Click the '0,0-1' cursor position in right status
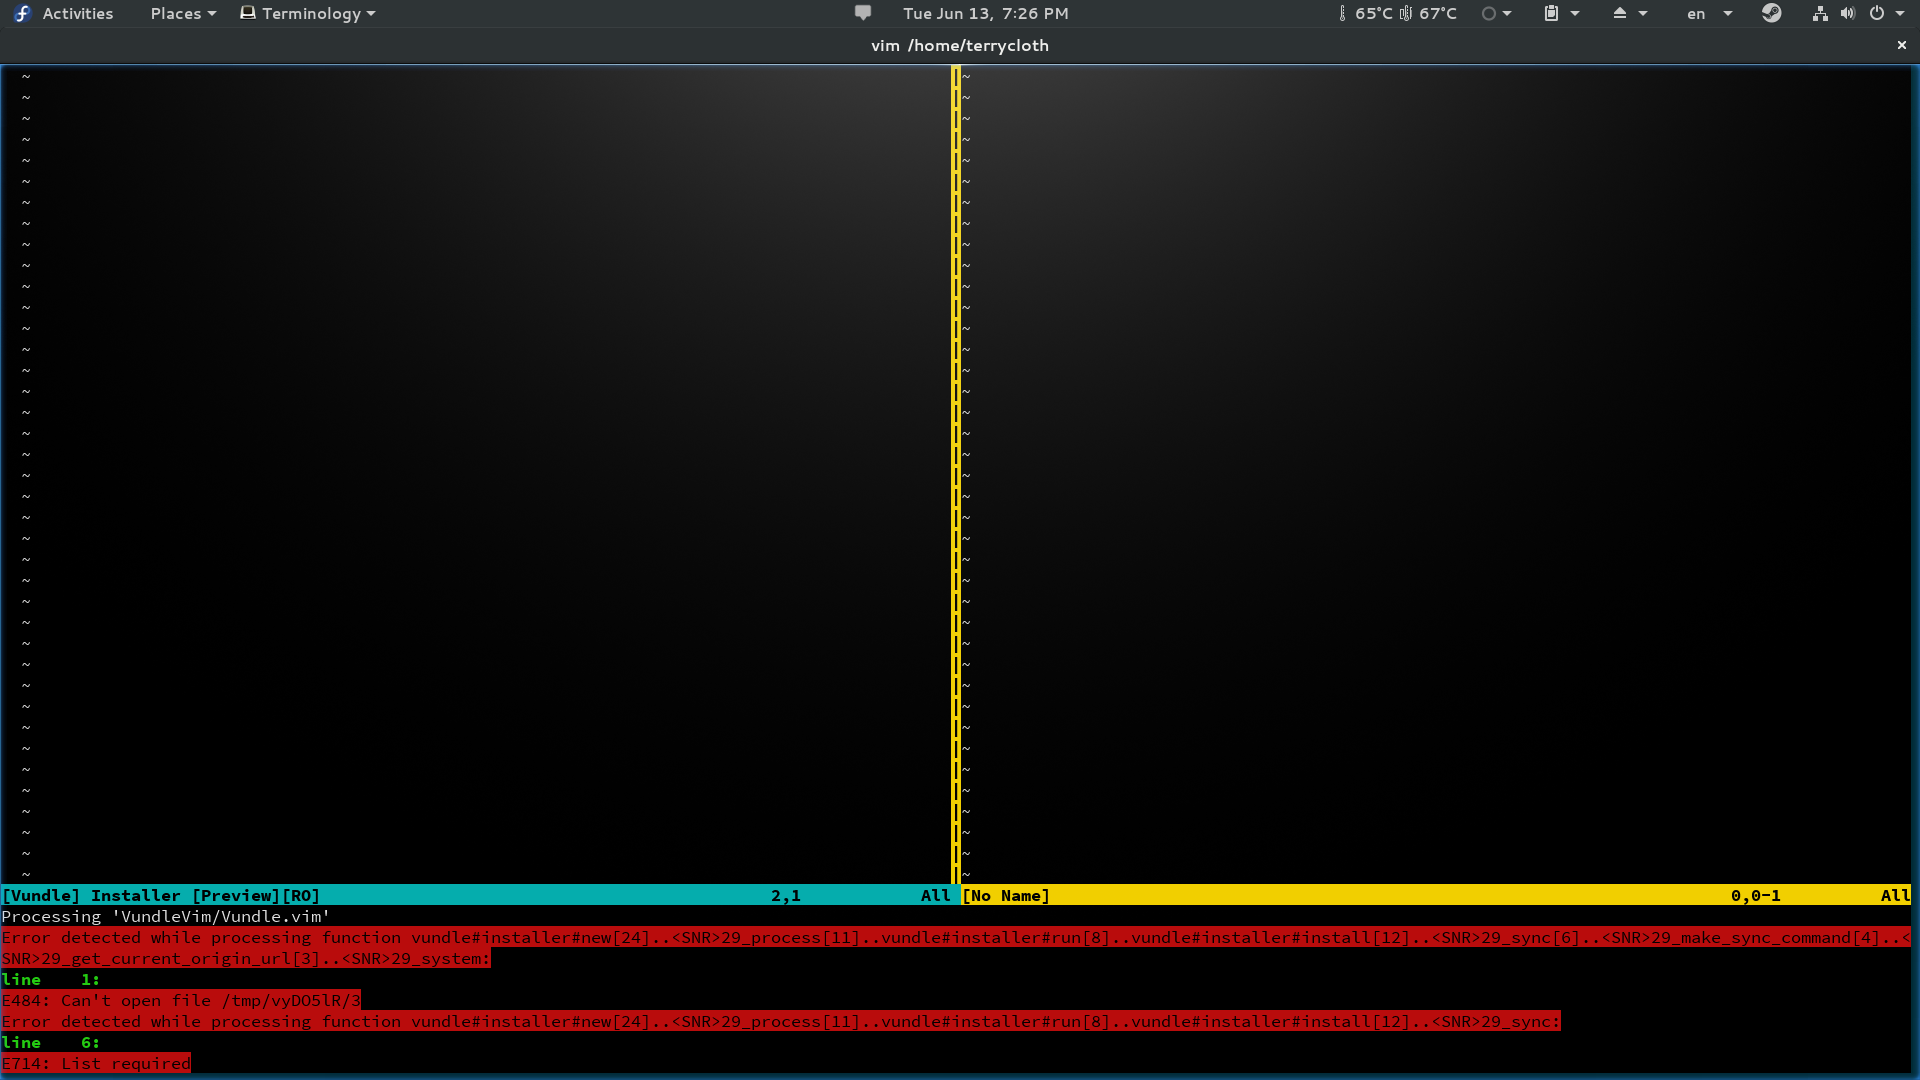Screen dimensions: 1920x1080 pos(1756,895)
